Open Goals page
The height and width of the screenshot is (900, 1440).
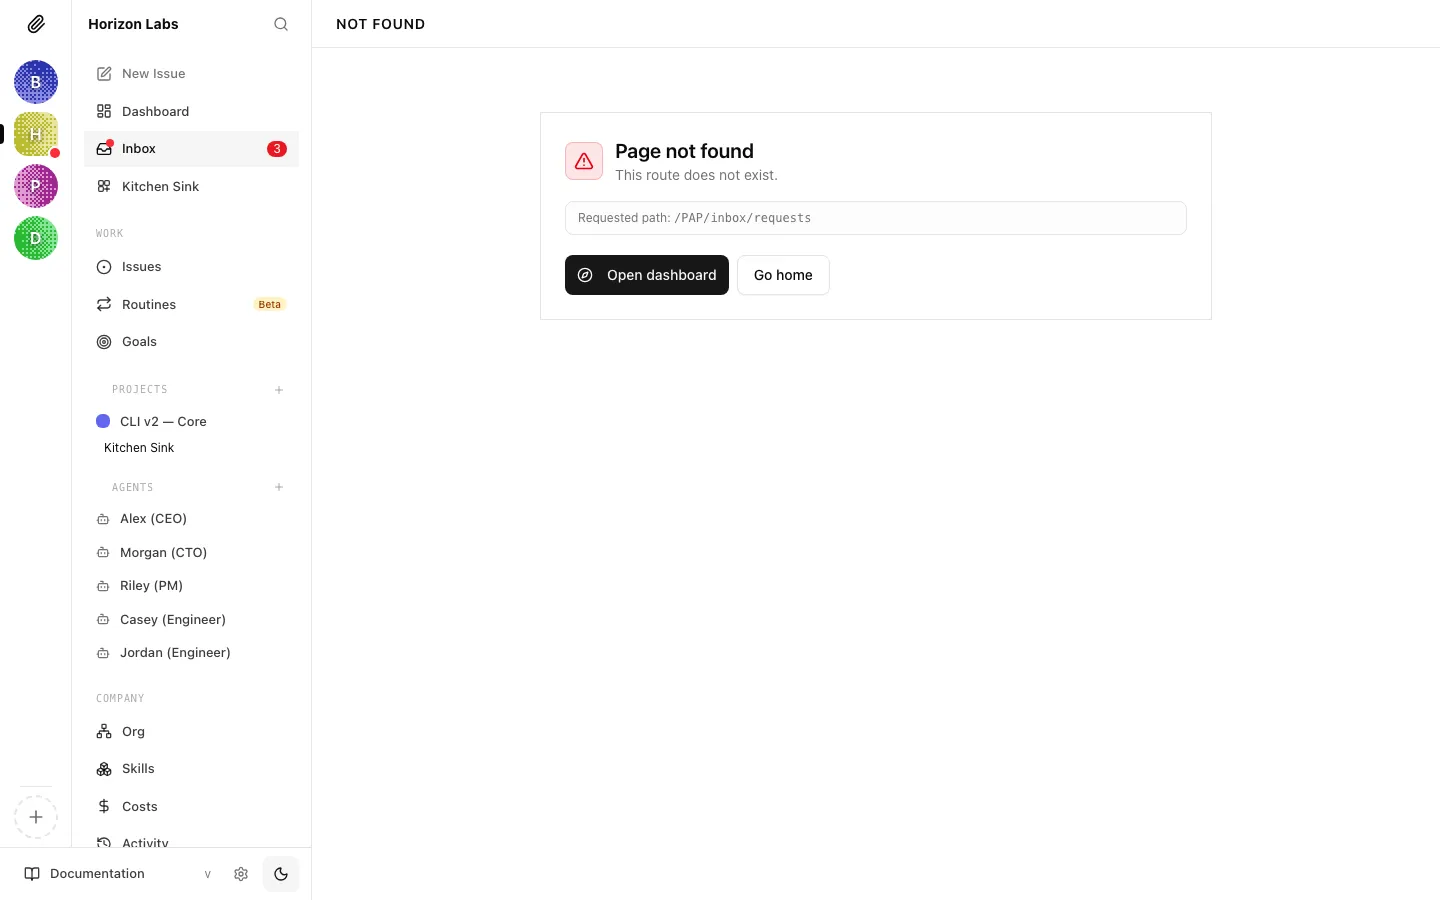click(191, 342)
